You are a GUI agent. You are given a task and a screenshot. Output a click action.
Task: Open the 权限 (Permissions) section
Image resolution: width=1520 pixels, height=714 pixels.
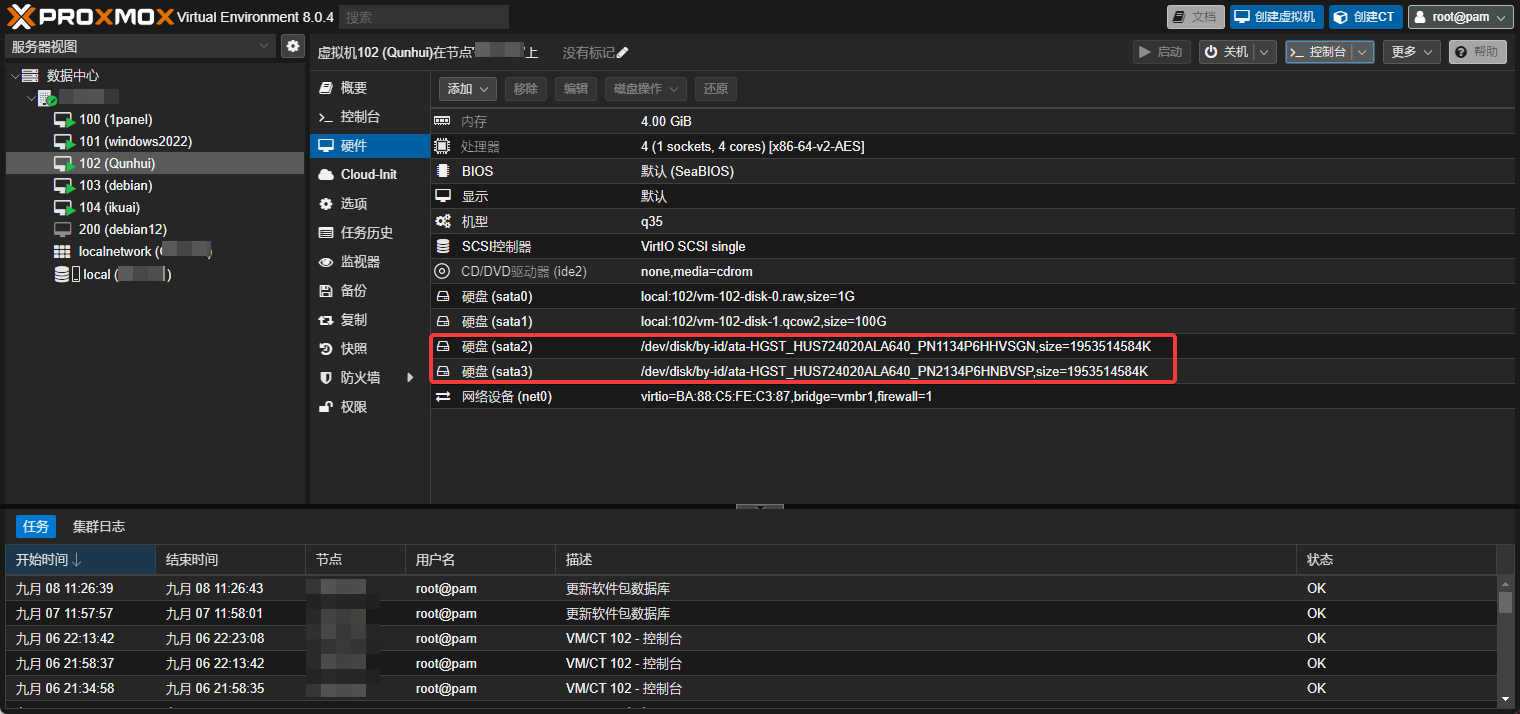(353, 407)
